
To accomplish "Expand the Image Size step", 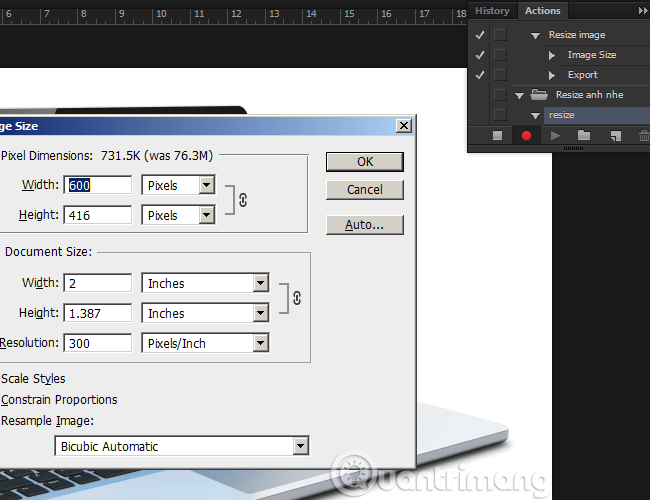I will (x=552, y=55).
